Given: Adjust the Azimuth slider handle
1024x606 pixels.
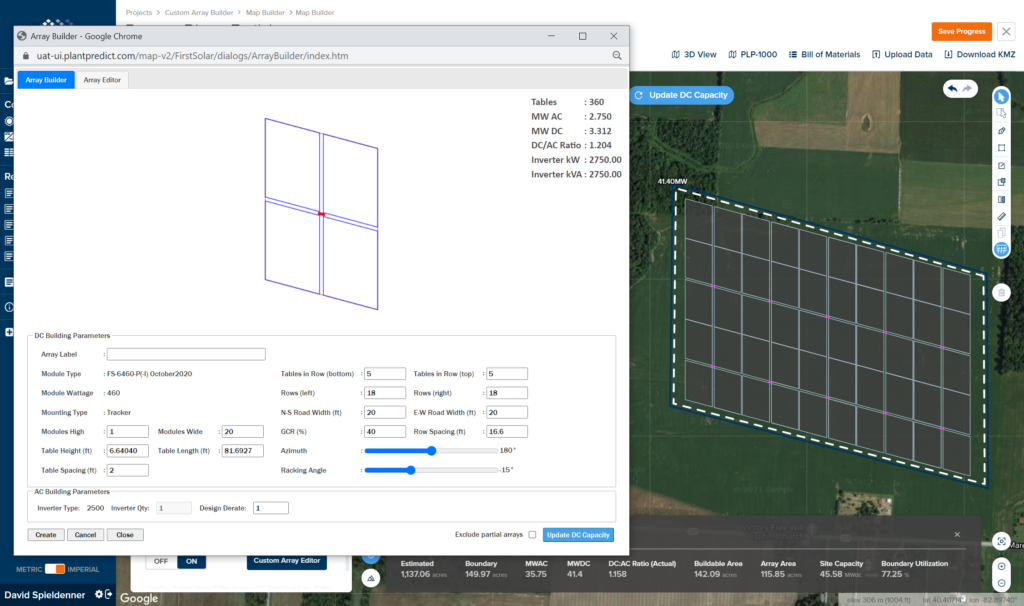Looking at the screenshot, I should (x=432, y=451).
